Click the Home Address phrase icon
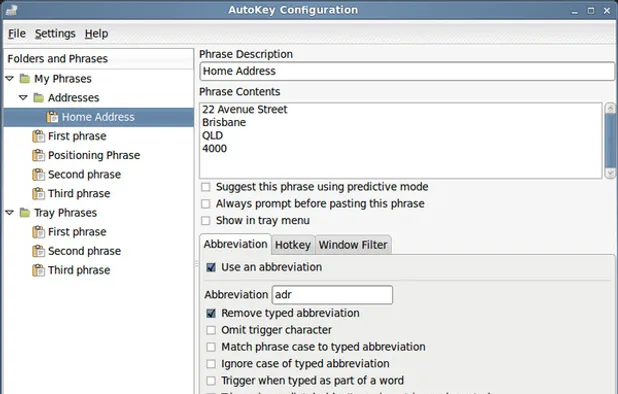618x394 pixels. (x=52, y=117)
